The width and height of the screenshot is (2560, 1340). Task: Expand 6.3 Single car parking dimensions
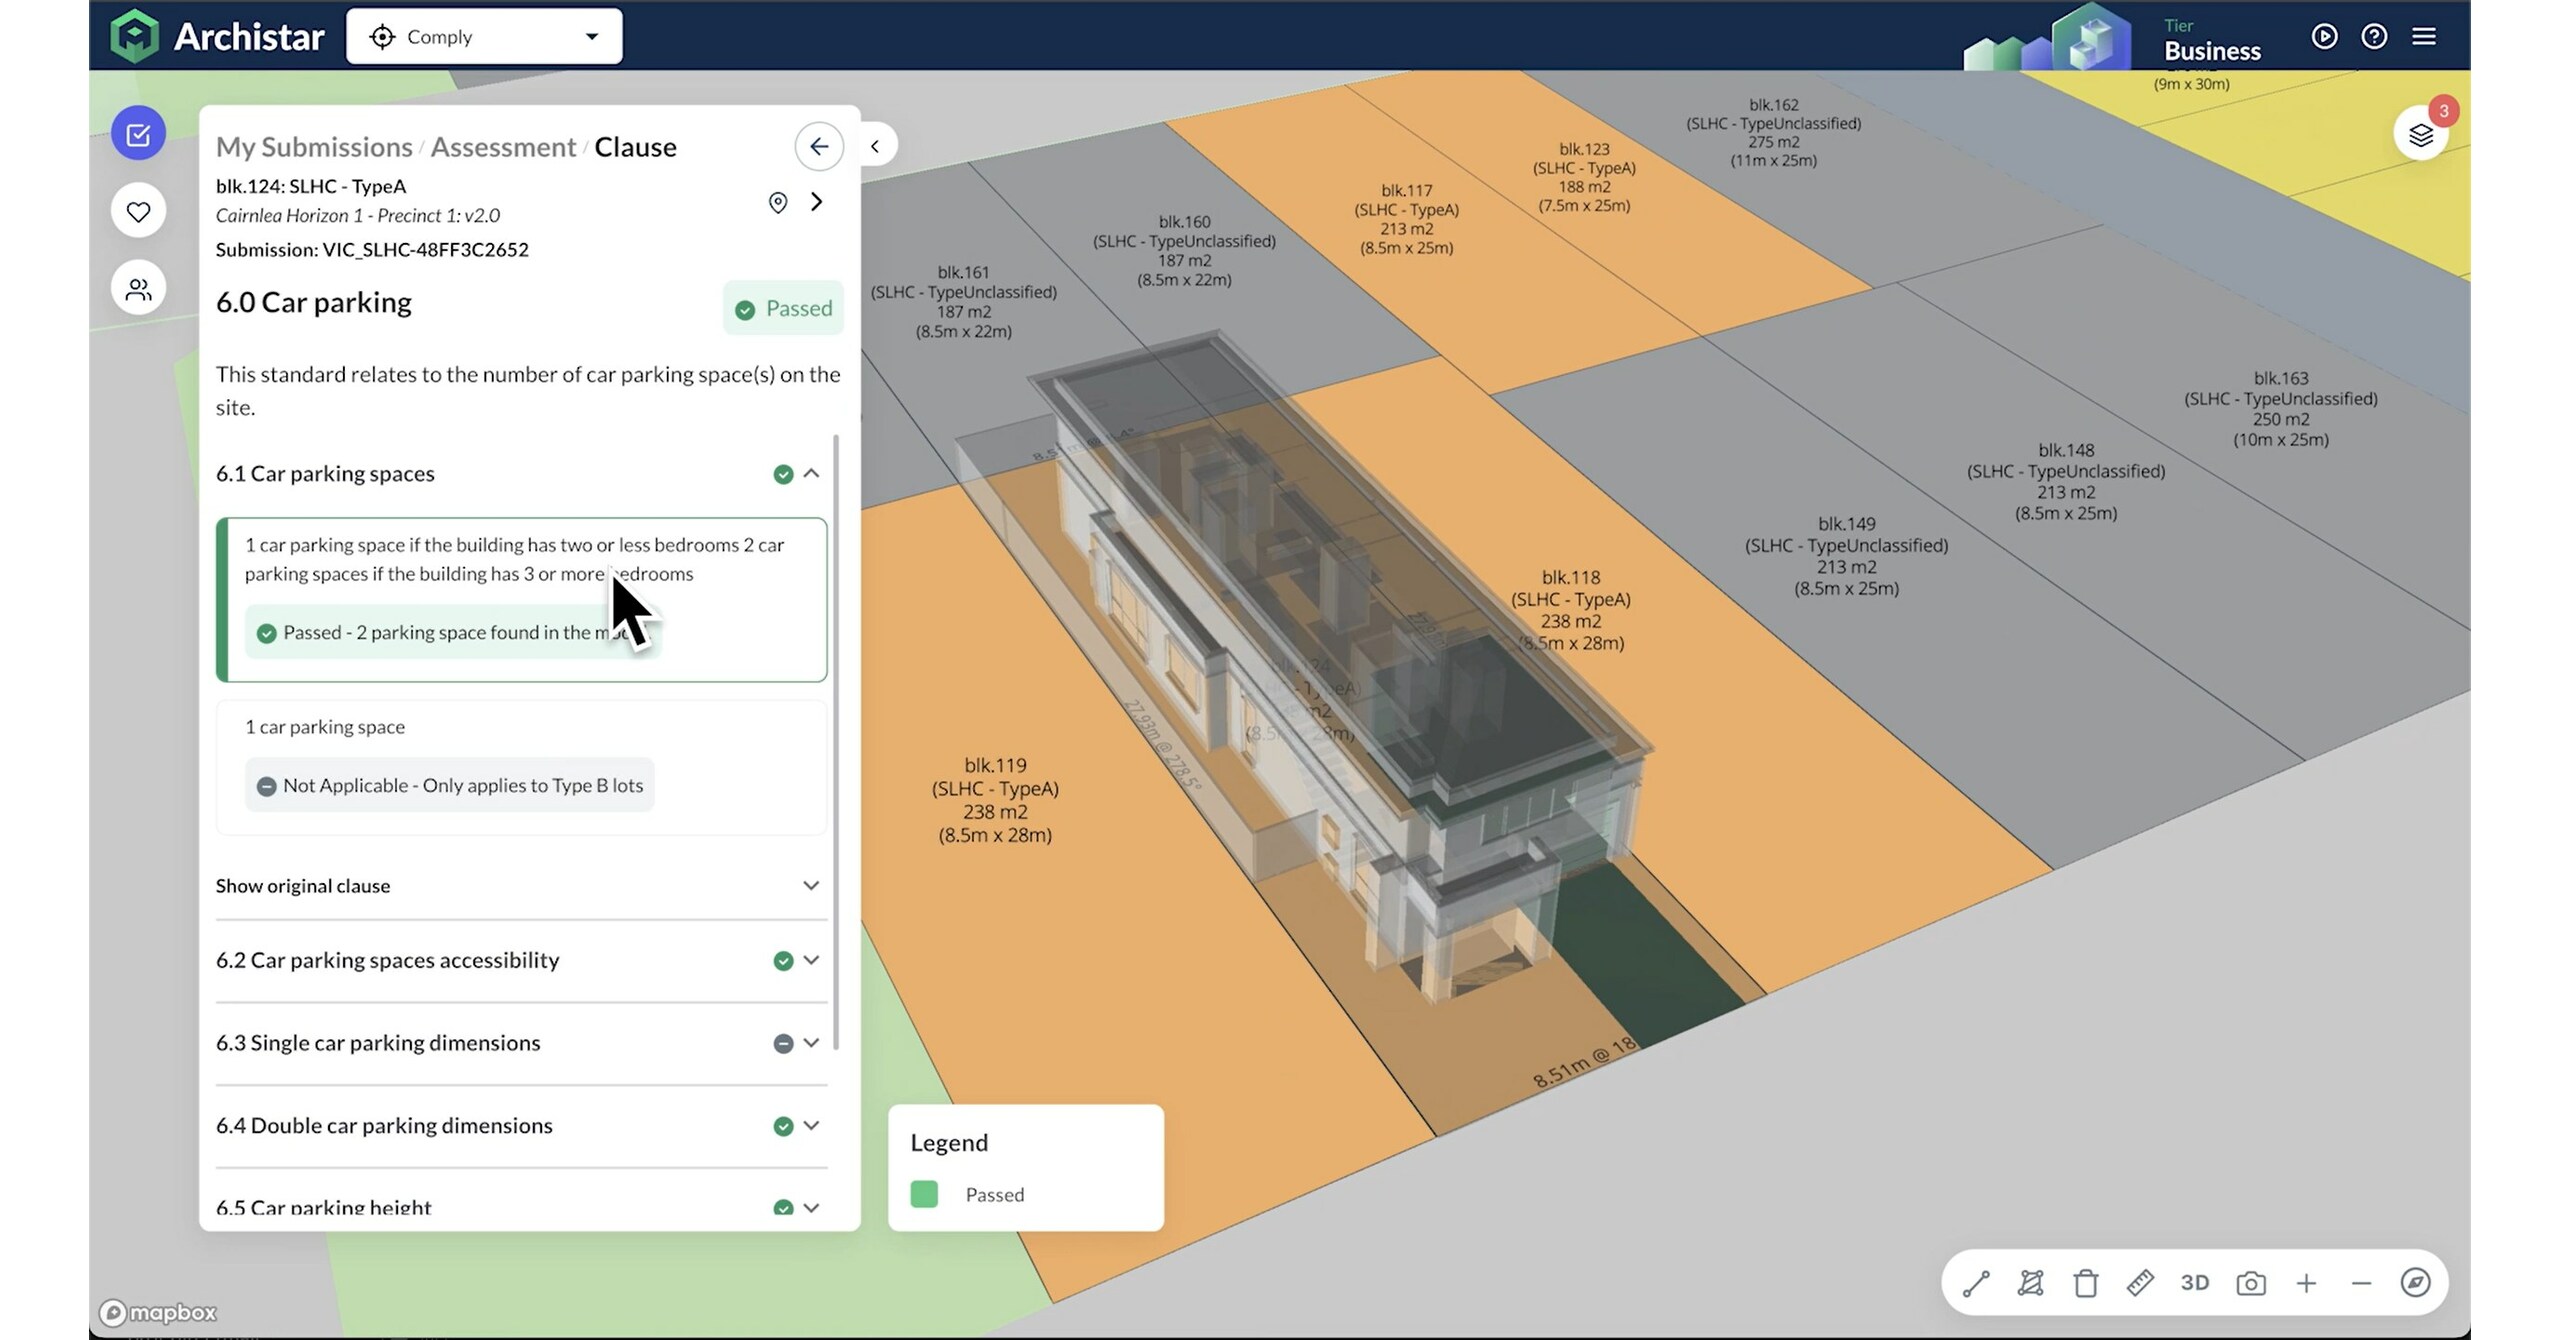pos(812,1043)
